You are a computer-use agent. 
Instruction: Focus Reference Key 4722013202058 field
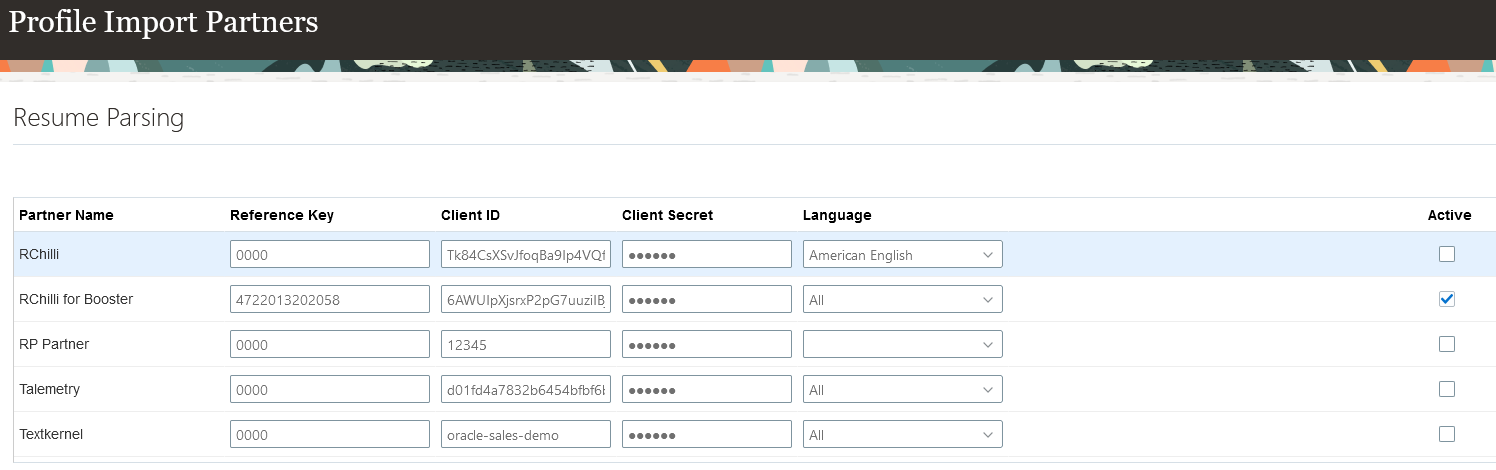point(330,299)
